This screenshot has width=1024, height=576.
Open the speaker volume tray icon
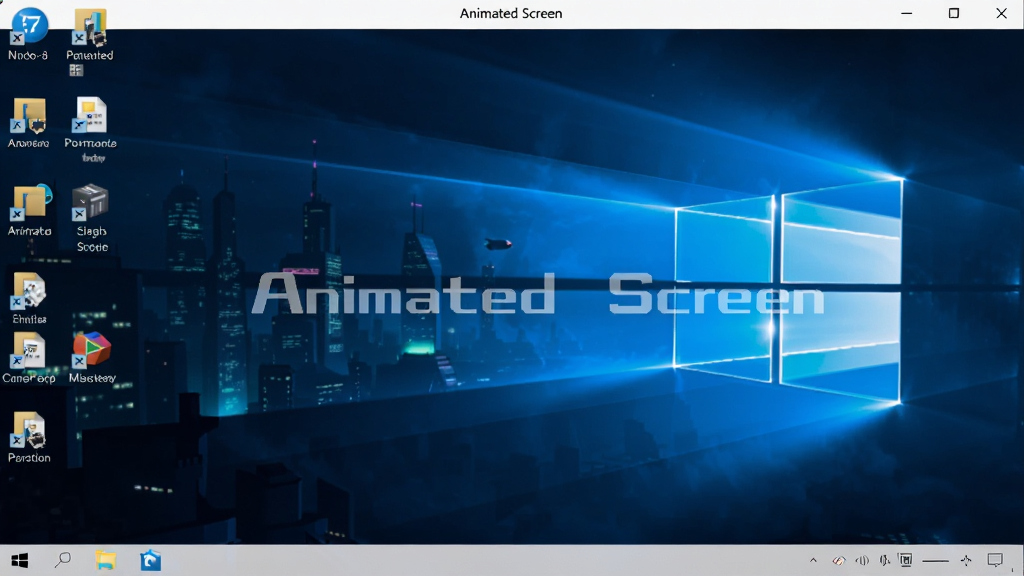click(x=862, y=560)
